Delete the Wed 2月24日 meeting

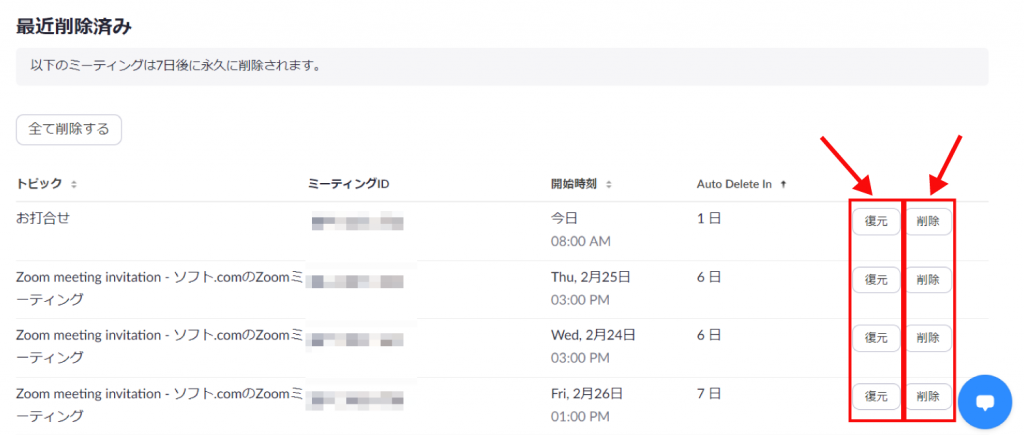[x=928, y=338]
